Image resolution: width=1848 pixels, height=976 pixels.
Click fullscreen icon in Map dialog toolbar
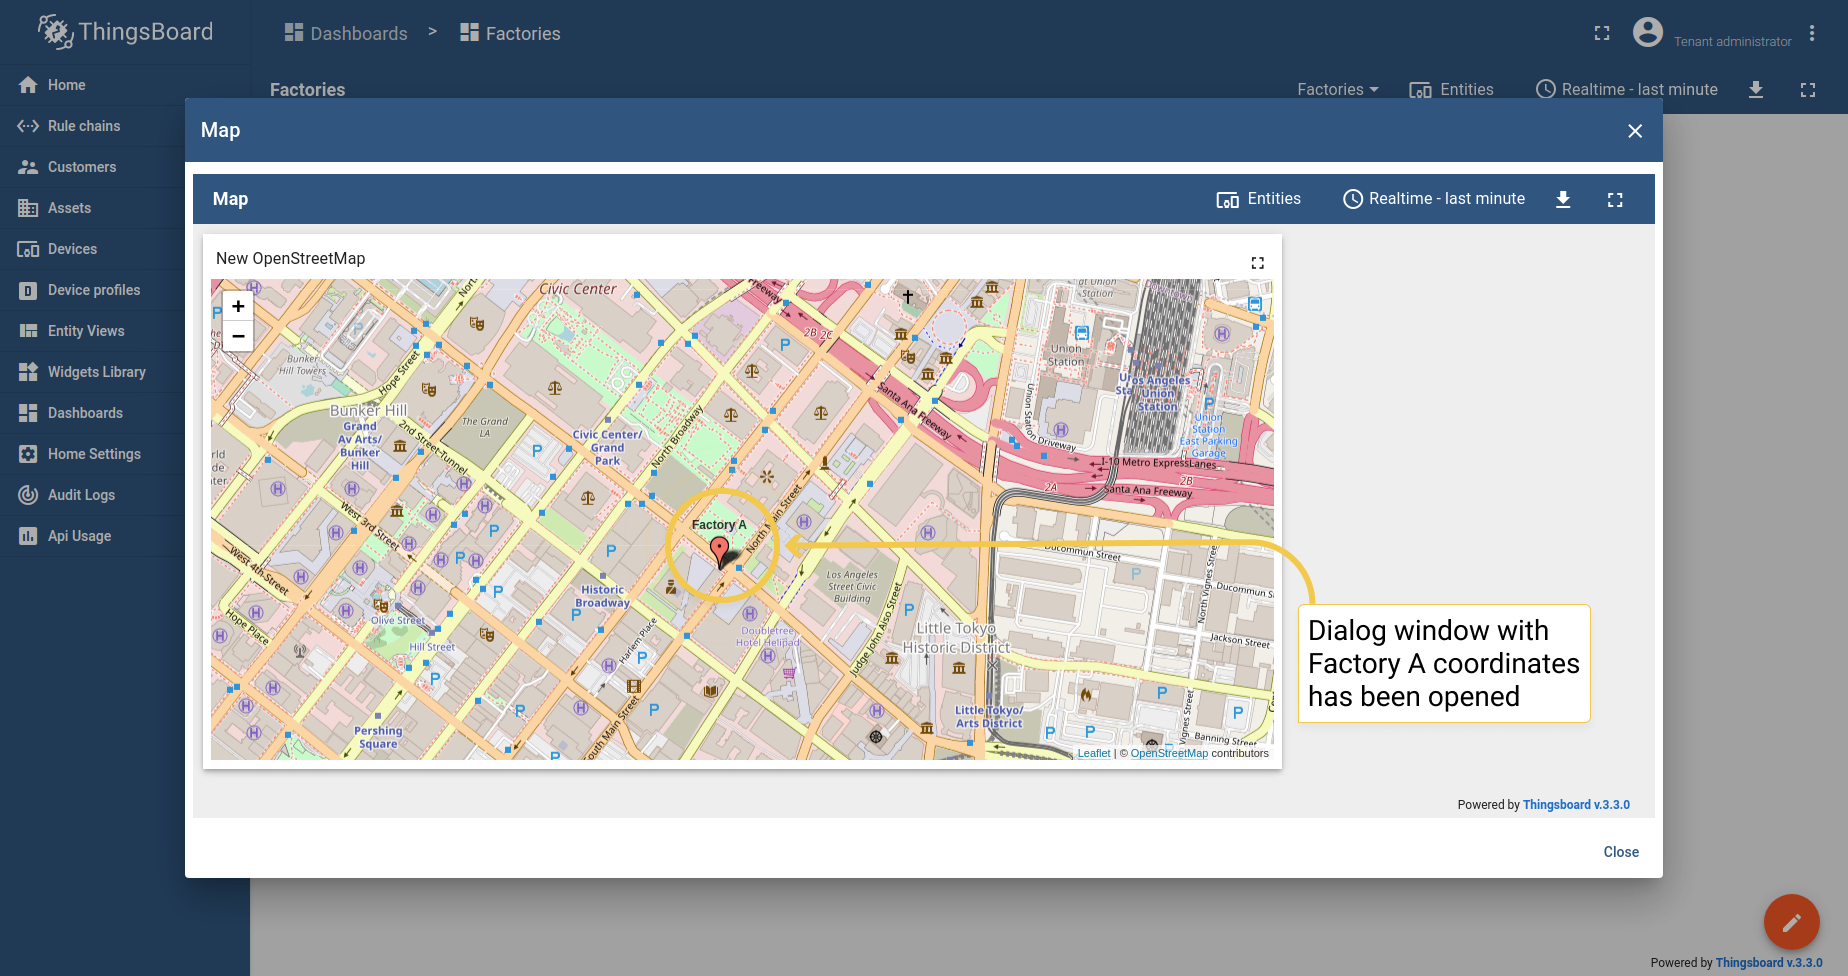(x=1615, y=199)
